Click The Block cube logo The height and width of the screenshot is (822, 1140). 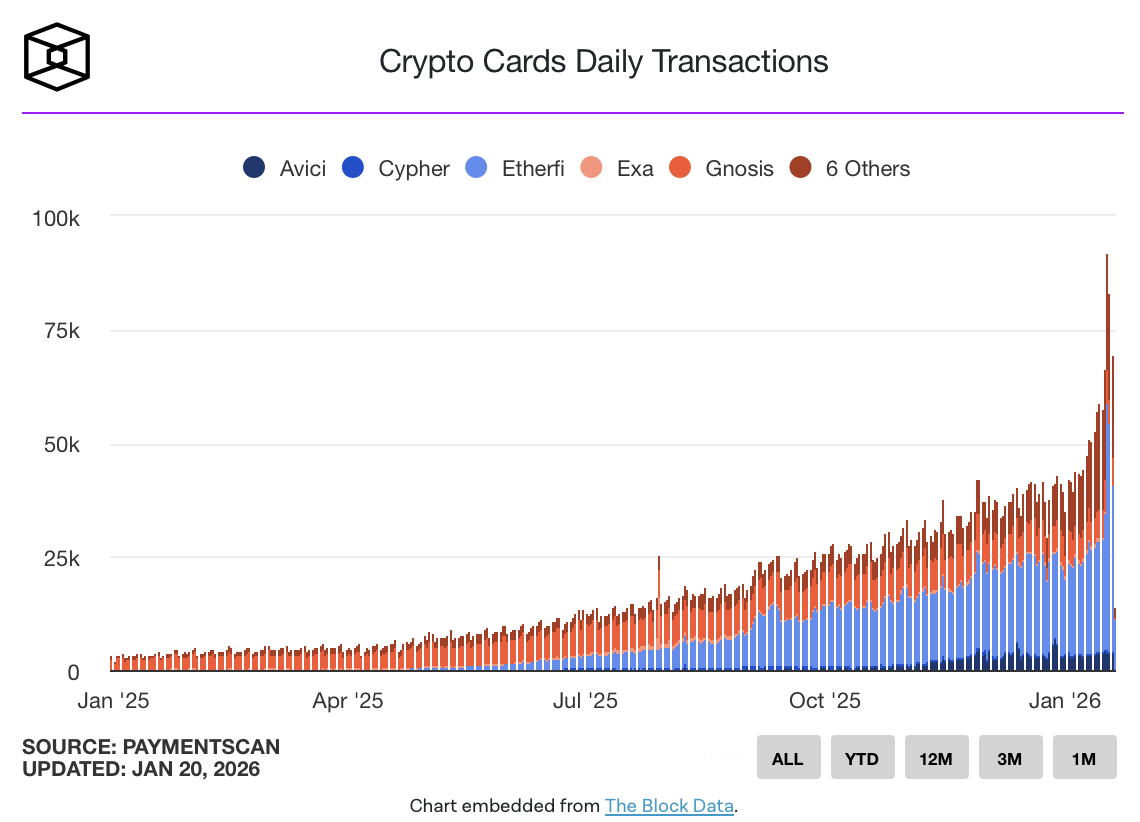(57, 56)
